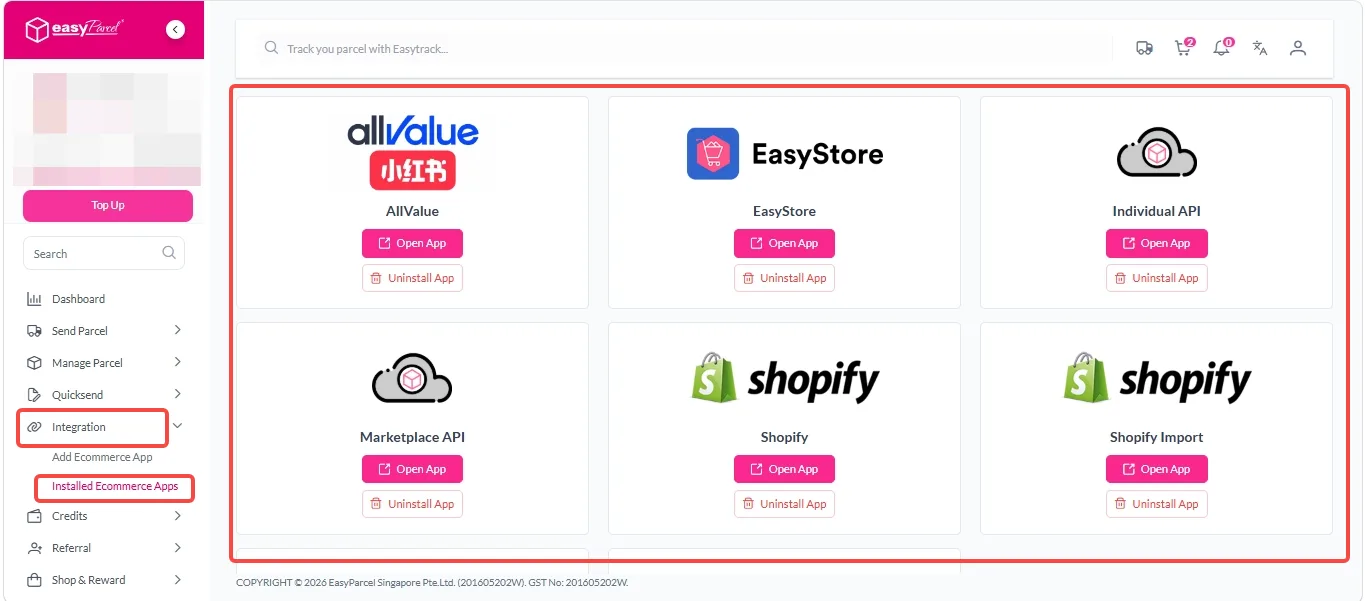1365x601 pixels.
Task: Focus the Easytrack parcel tracking field
Action: [685, 48]
